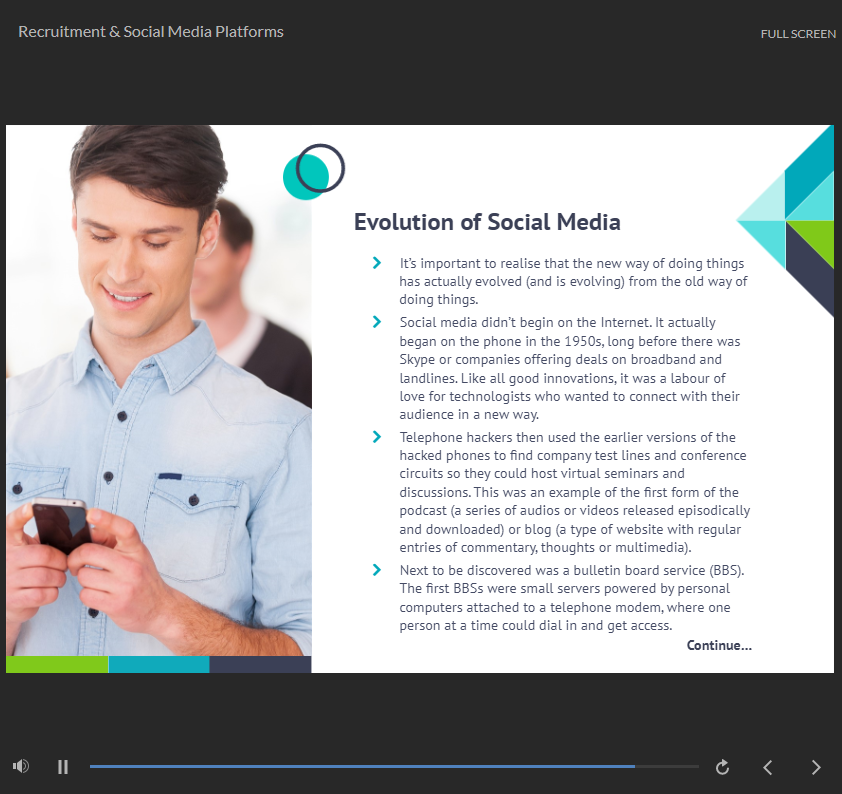Click the Evolution of Social Media heading
842x794 pixels.
[x=487, y=222]
